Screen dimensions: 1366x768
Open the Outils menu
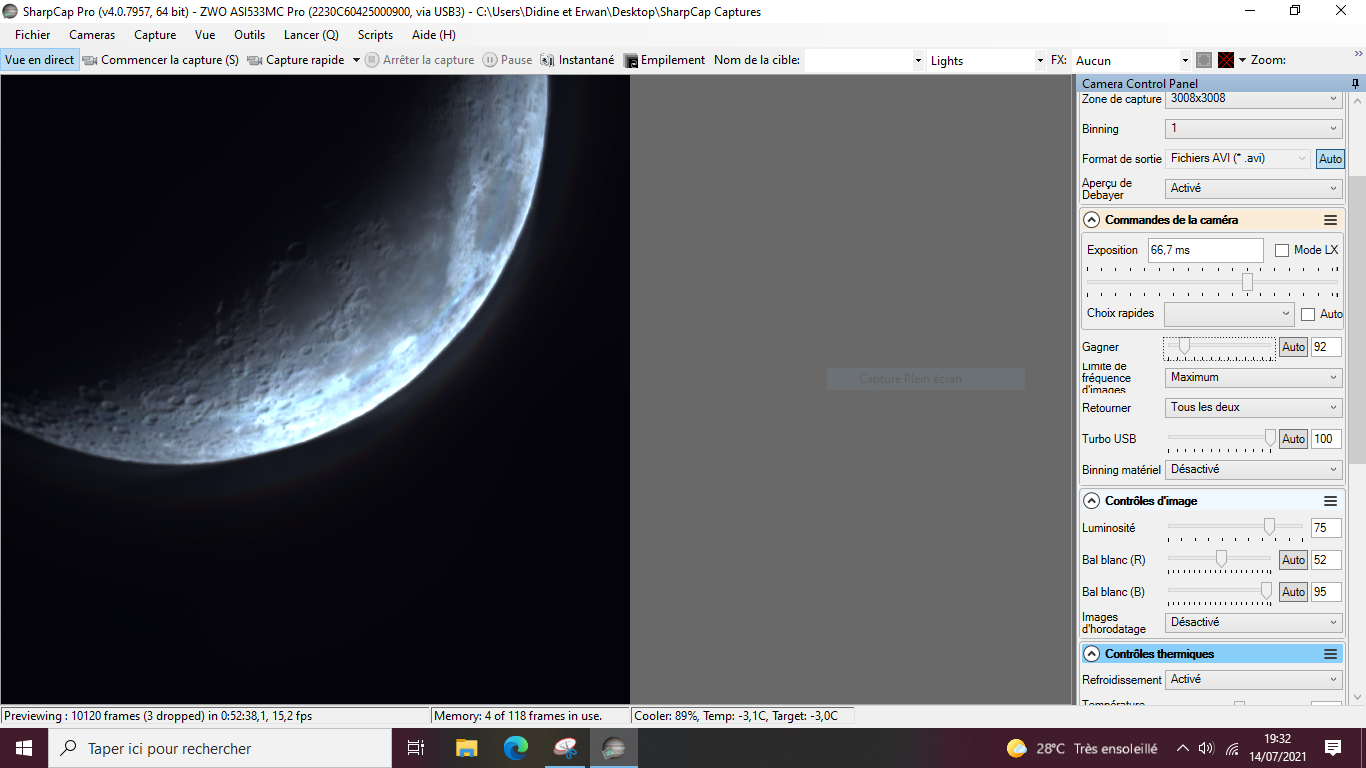tap(250, 35)
